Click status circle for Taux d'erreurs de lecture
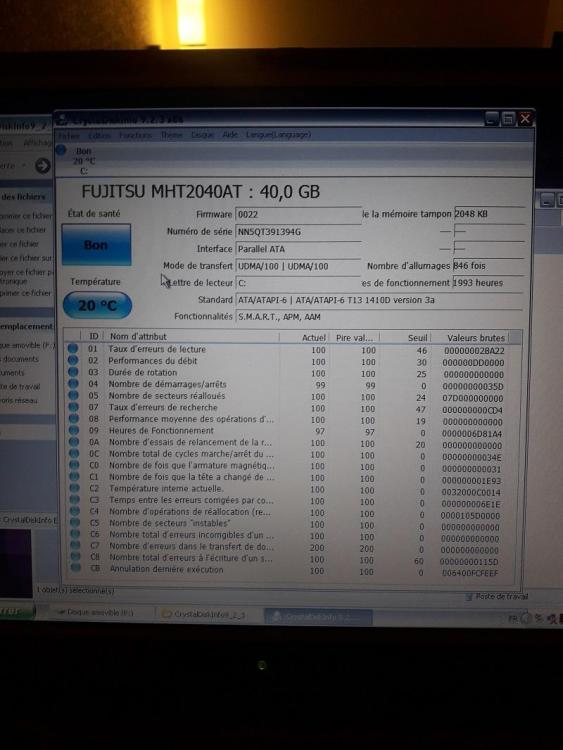The width and height of the screenshot is (563, 750). [73, 349]
